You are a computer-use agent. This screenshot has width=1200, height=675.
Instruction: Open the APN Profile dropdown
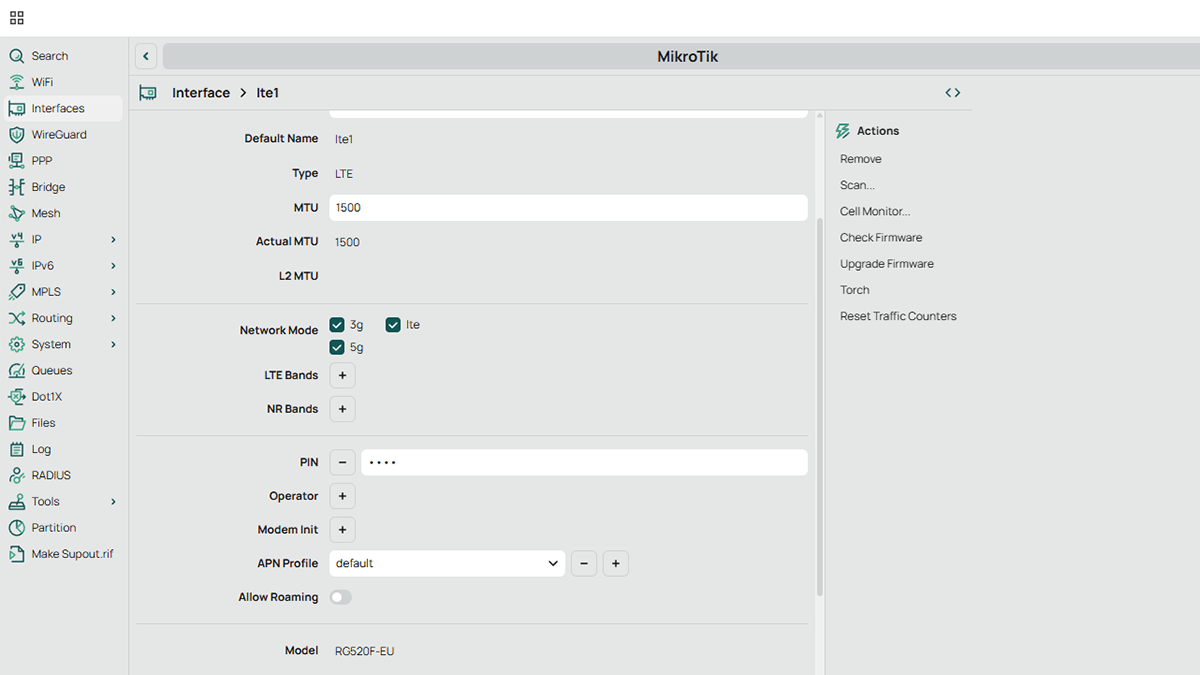click(447, 563)
